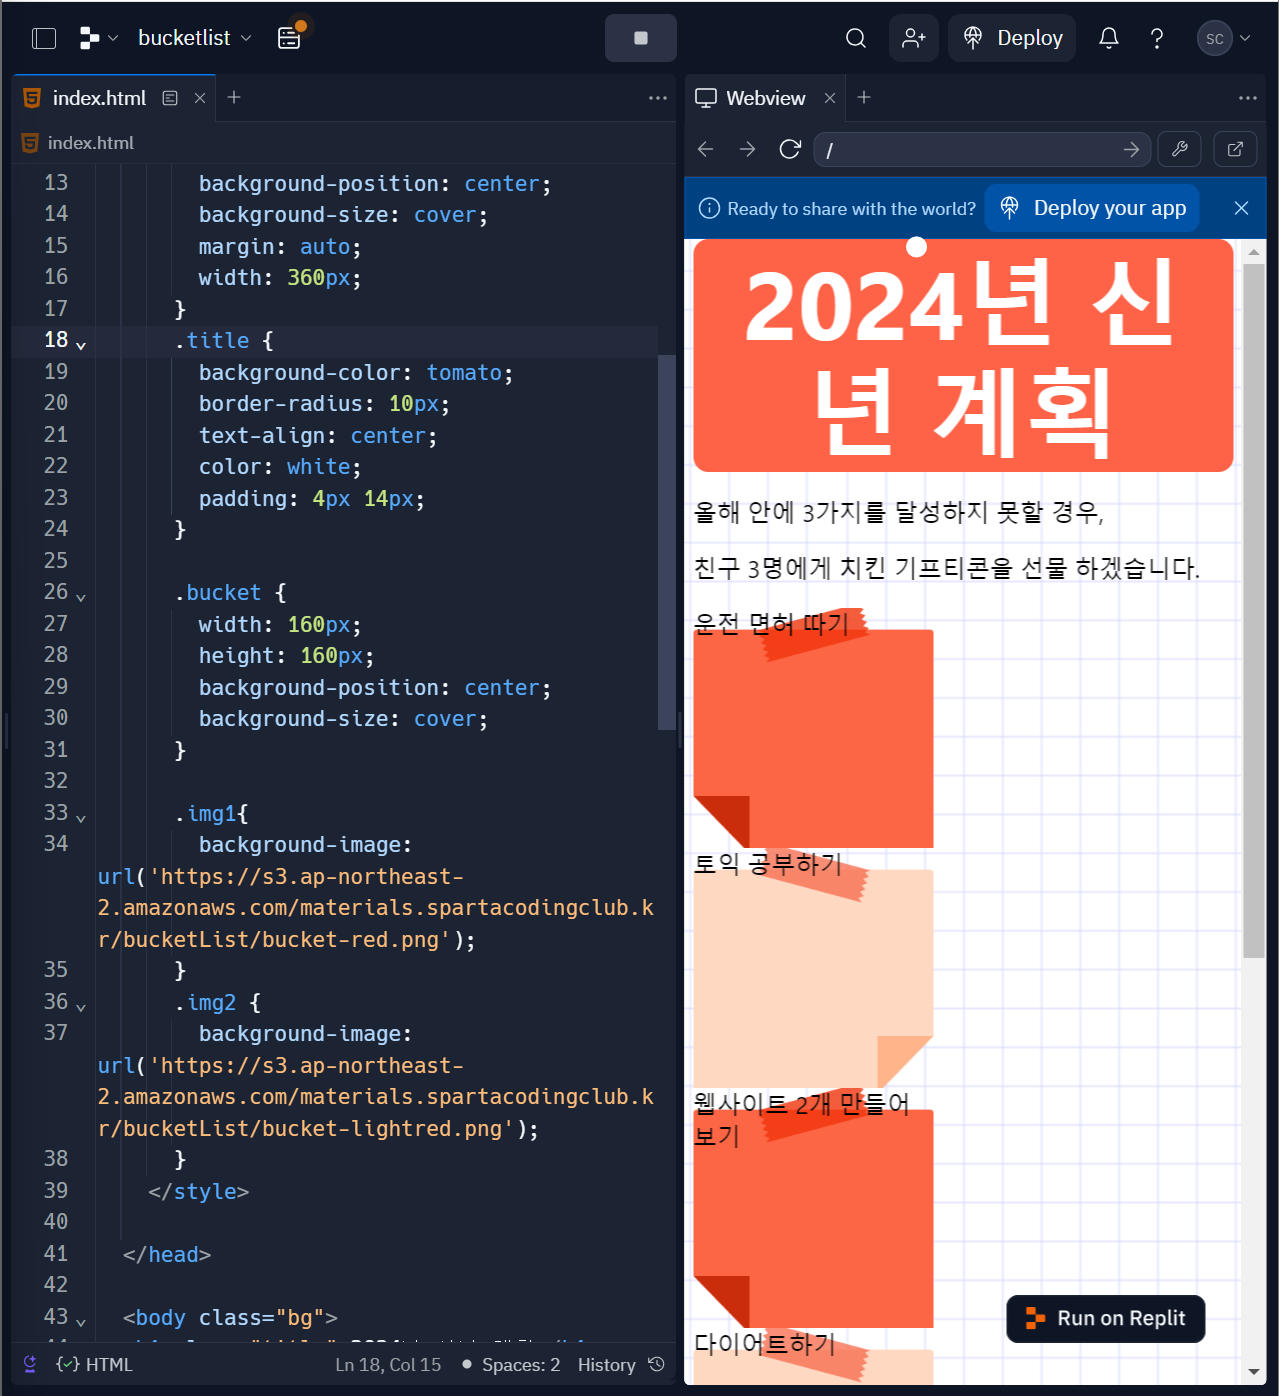Click the closing style tag line 39

(x=198, y=1191)
